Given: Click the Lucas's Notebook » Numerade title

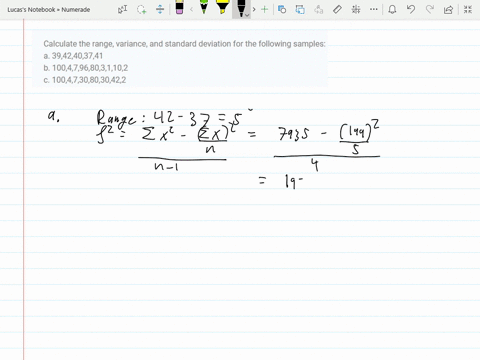Looking at the screenshot, I should [49, 10].
